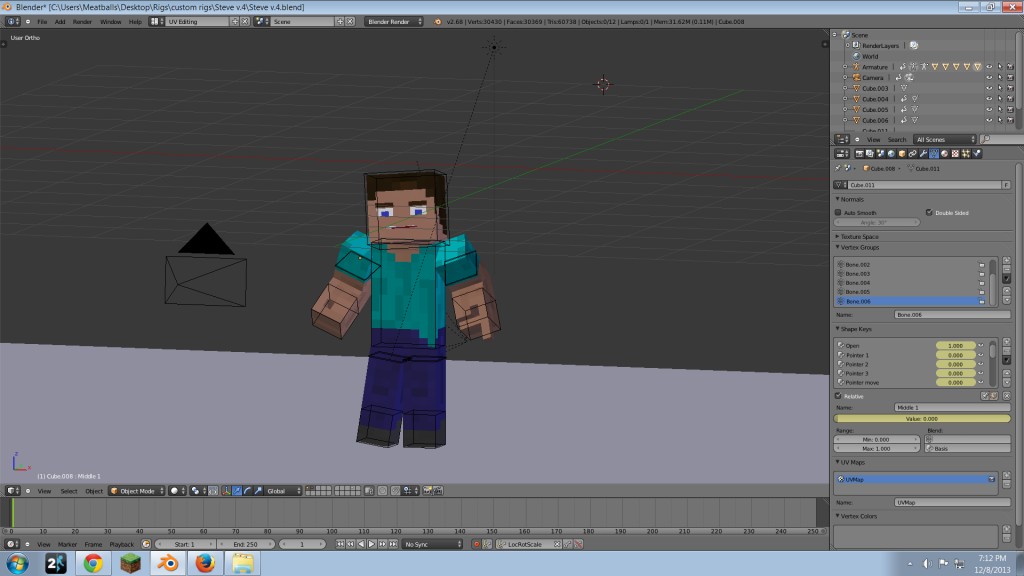
Task: Uncheck the Relative shape keys option
Action: [838, 395]
